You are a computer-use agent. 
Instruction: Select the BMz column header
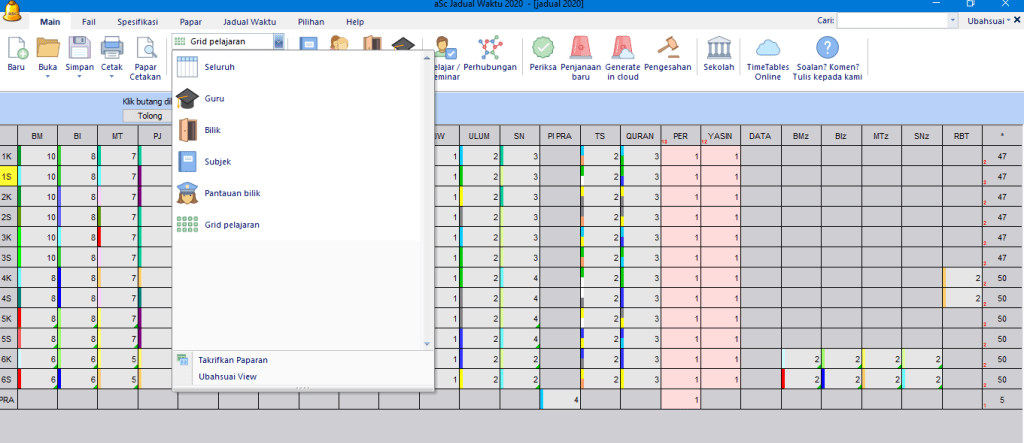coord(802,136)
